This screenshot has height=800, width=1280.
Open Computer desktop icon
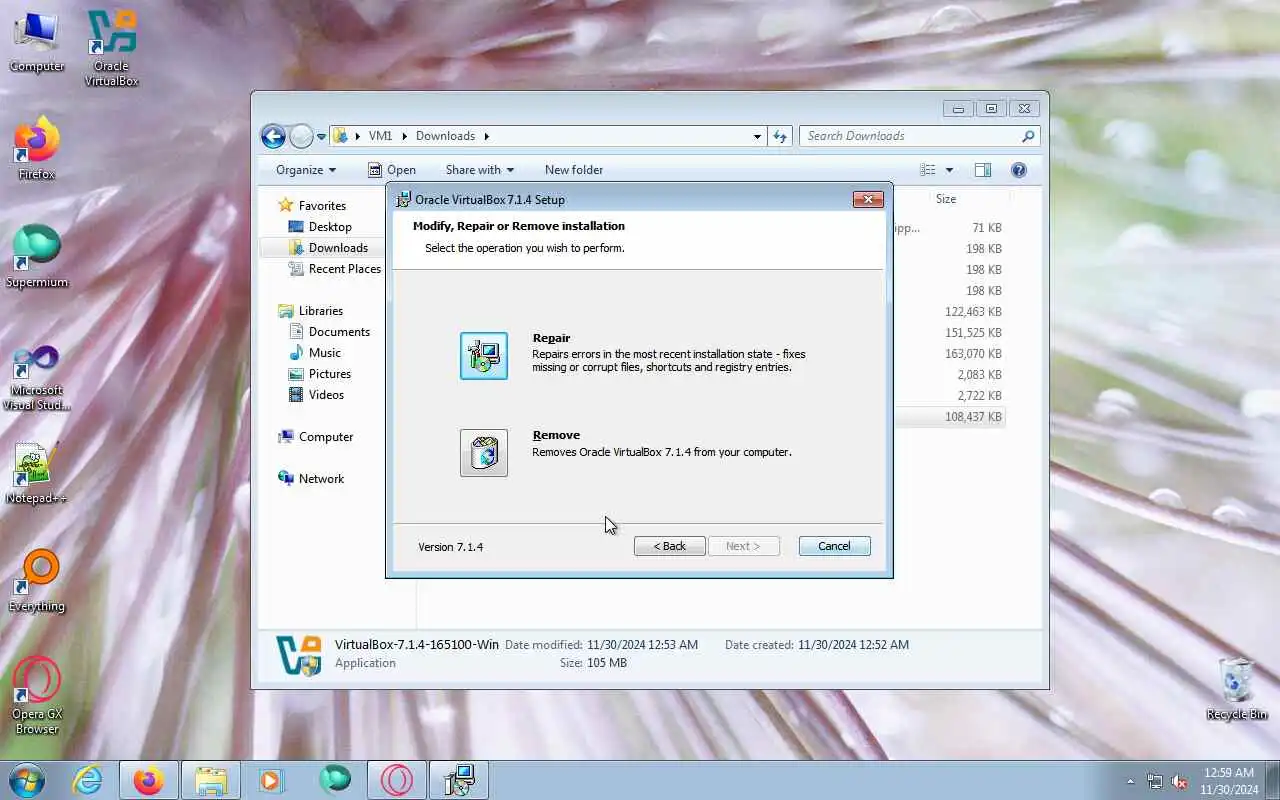pyautogui.click(x=37, y=41)
